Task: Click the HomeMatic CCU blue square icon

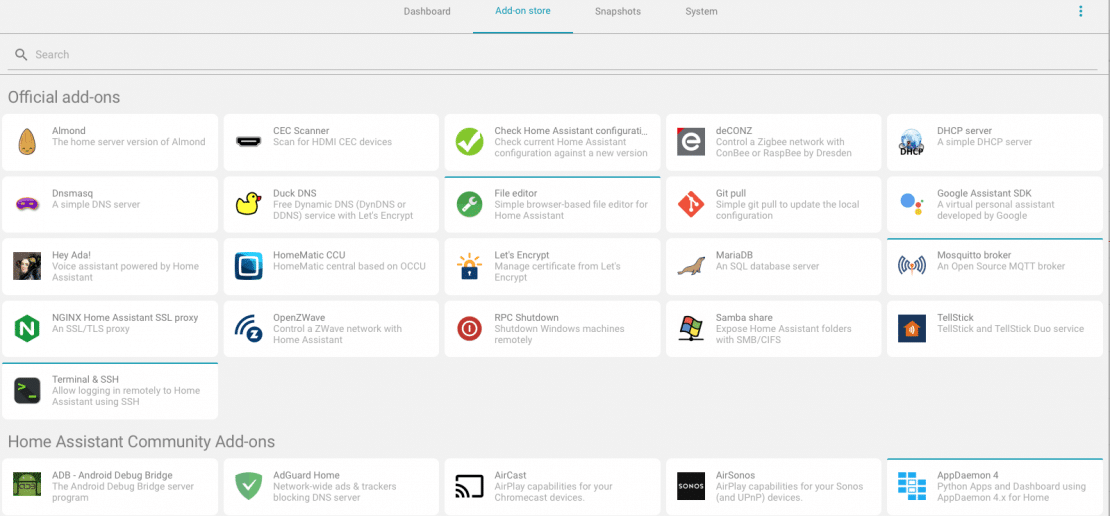Action: point(248,266)
